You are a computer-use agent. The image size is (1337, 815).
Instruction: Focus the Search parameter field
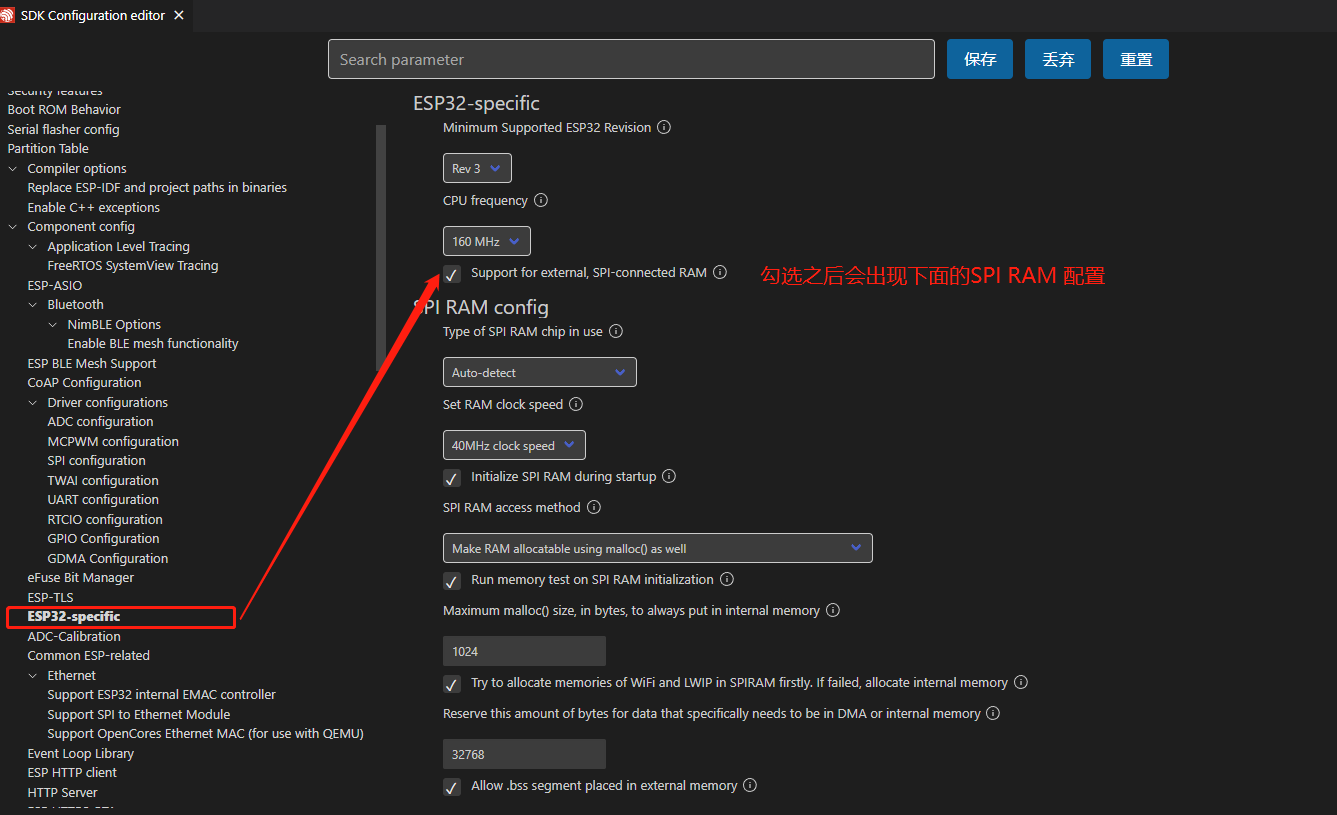point(631,59)
